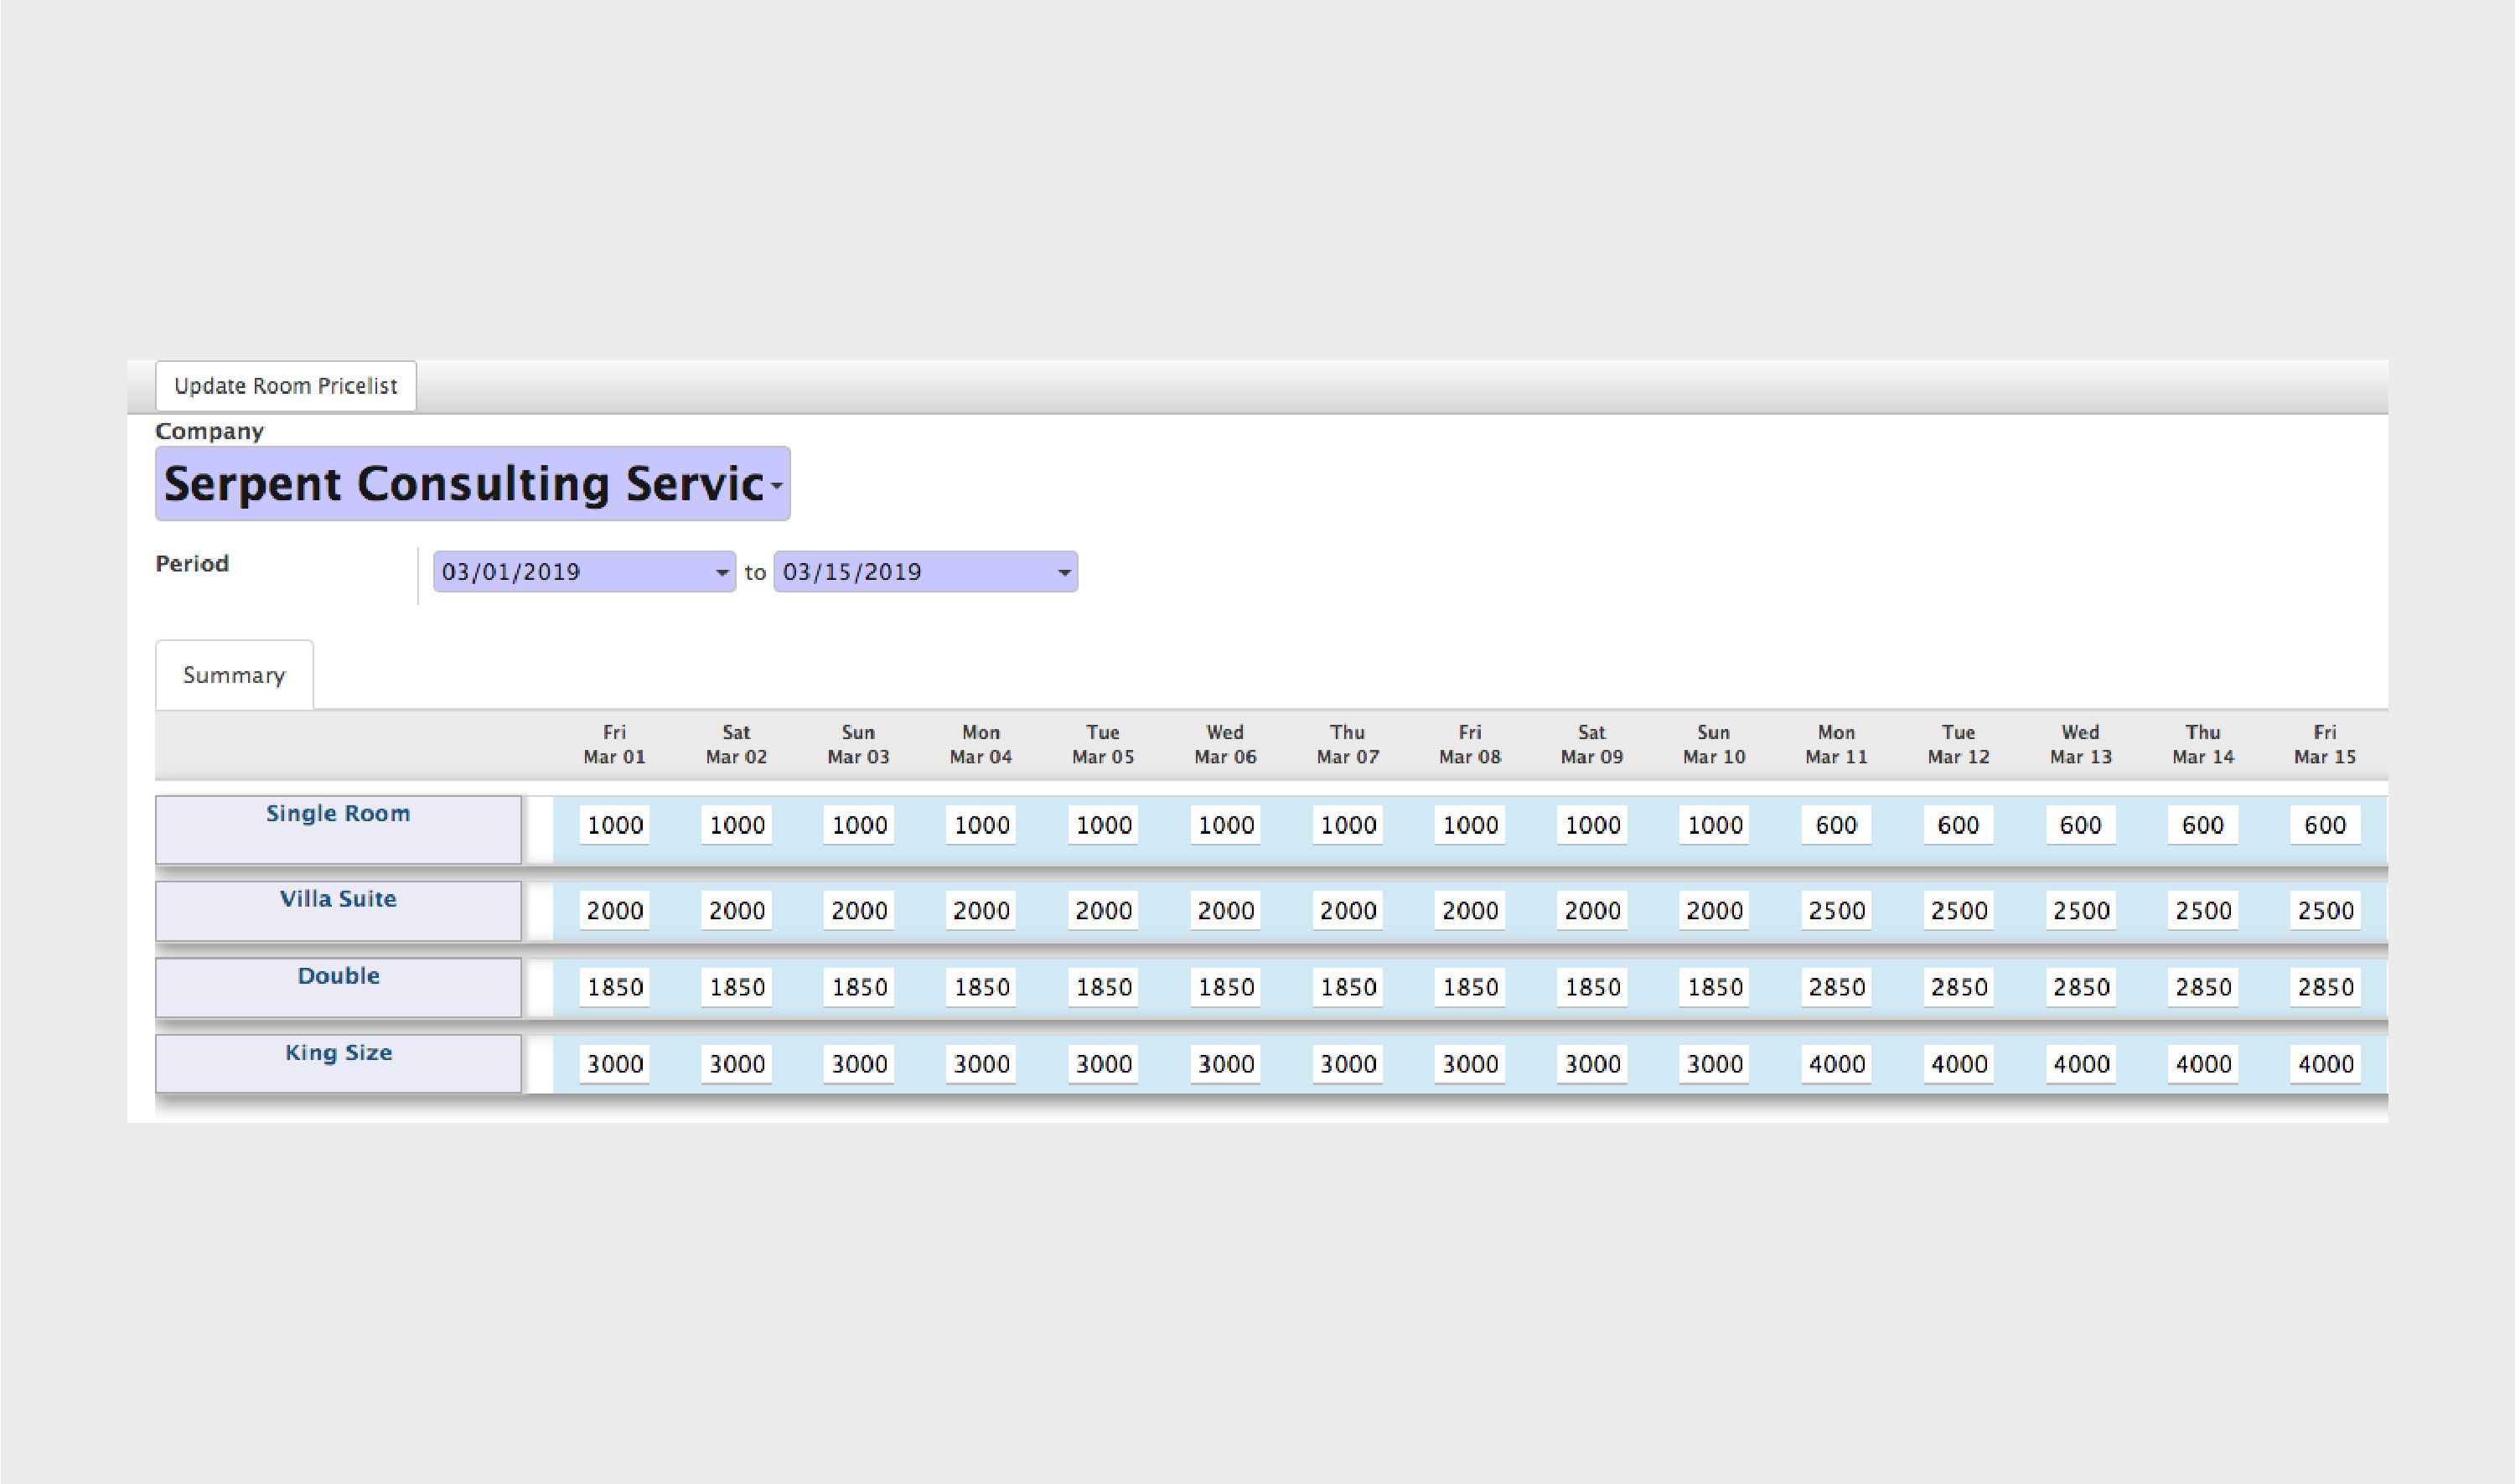The width and height of the screenshot is (2515, 1484).
Task: Edit King Size price for Mar 01
Action: (614, 1064)
